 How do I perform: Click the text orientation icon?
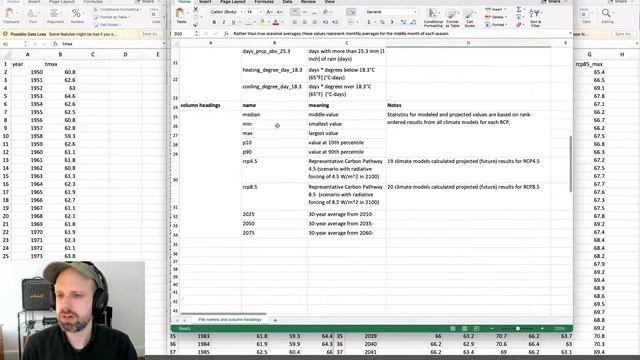point(326,12)
